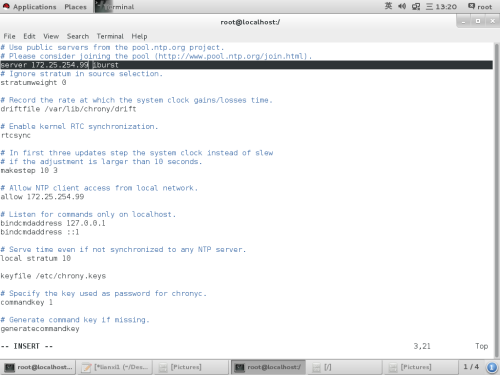Open the clock showing 13:20

point(446,7)
